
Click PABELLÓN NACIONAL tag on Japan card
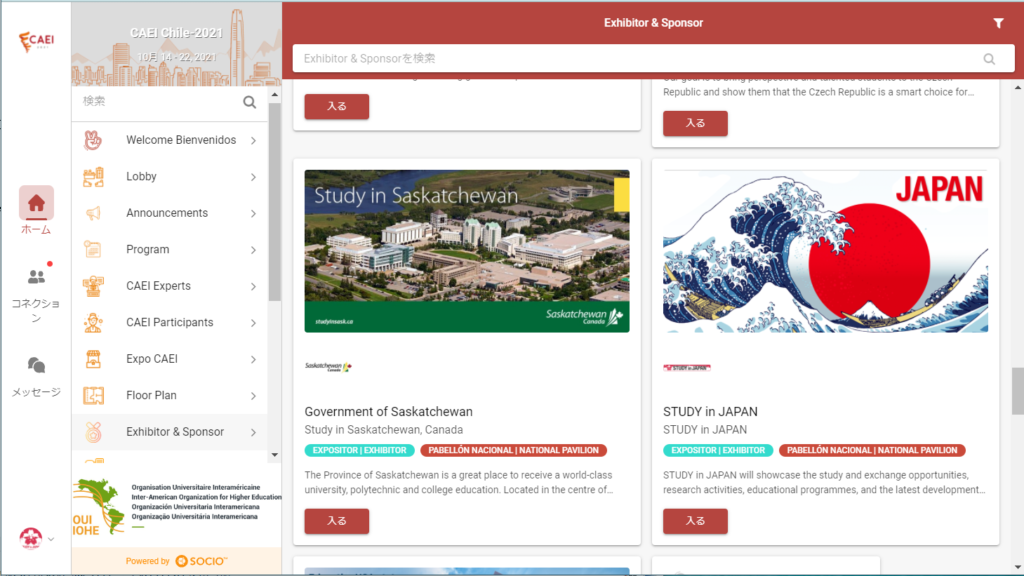click(872, 451)
